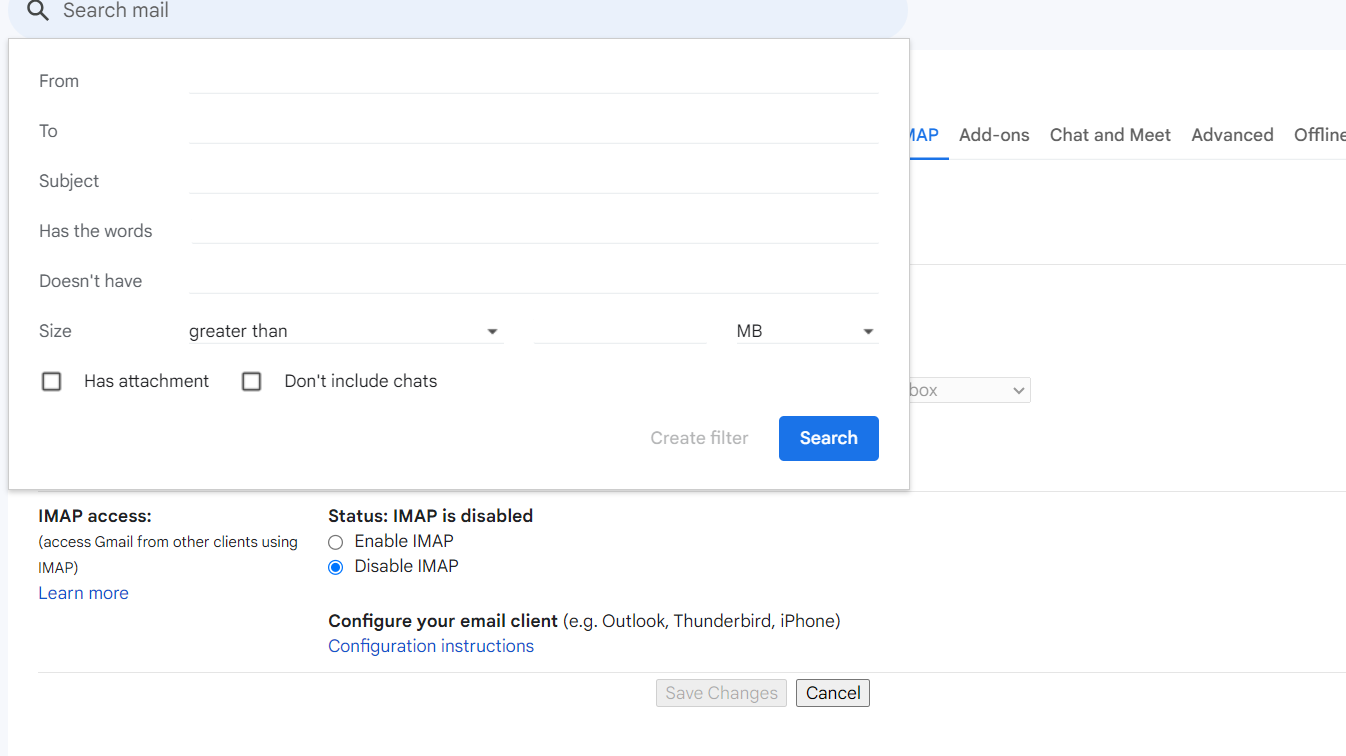This screenshot has width=1346, height=756.
Task: Click the Create filter button
Action: click(x=699, y=438)
